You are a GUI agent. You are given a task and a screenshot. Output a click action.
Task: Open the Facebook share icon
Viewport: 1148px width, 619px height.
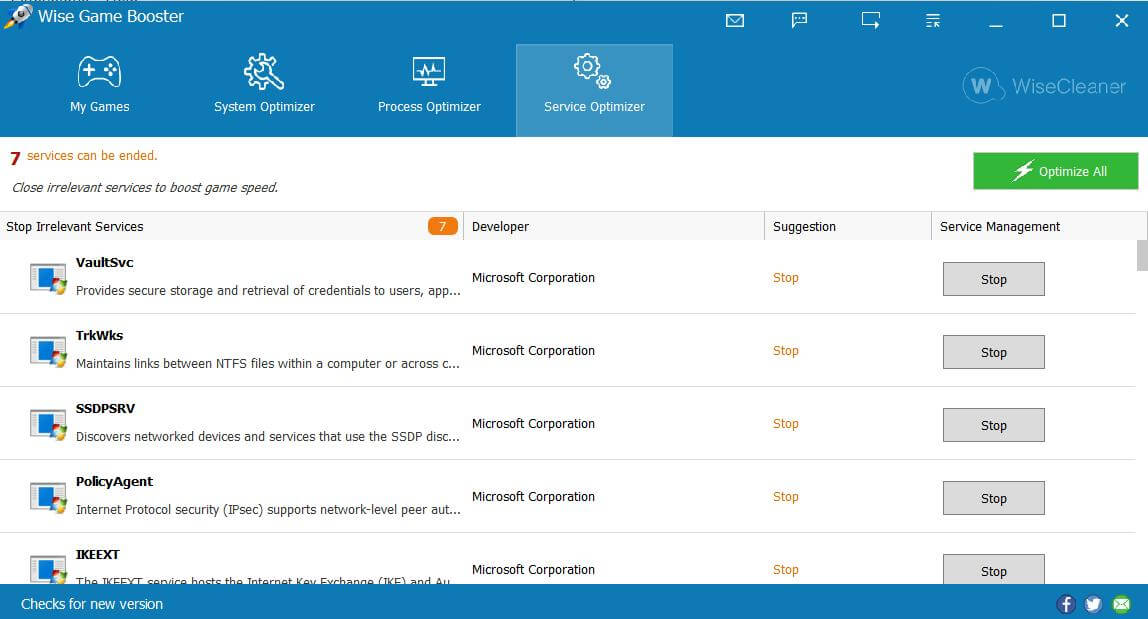(1066, 604)
